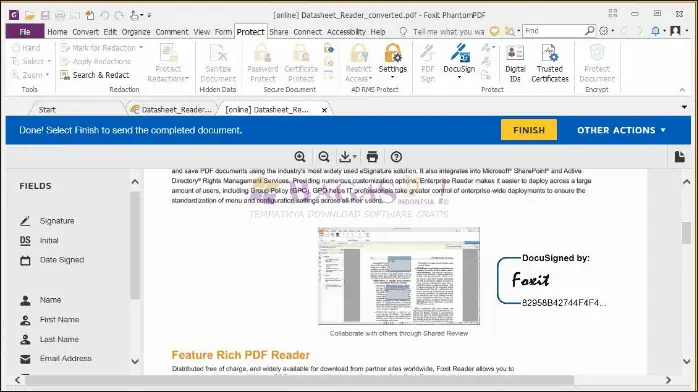This screenshot has width=698, height=392.
Task: Open file via the folder icon in quick access toolbar
Action: 30,16
